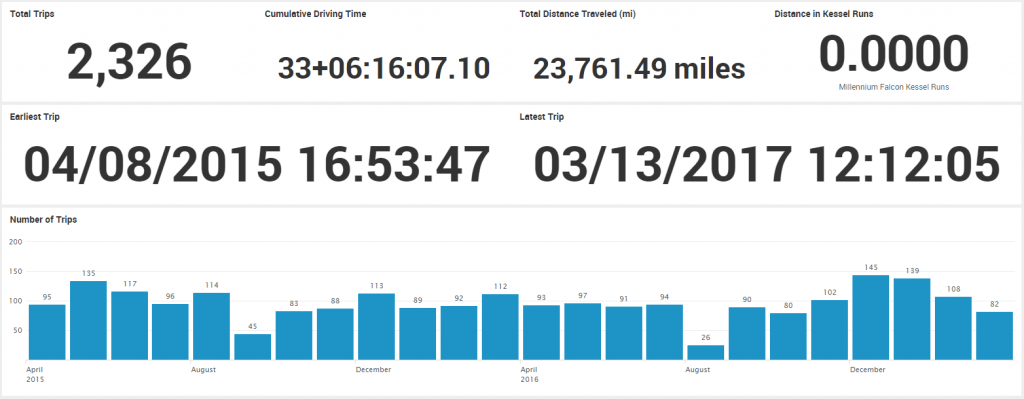Screen dimensions: 1024x399
Task: Select the August 2015 bar labeled 114
Action: [x=212, y=327]
